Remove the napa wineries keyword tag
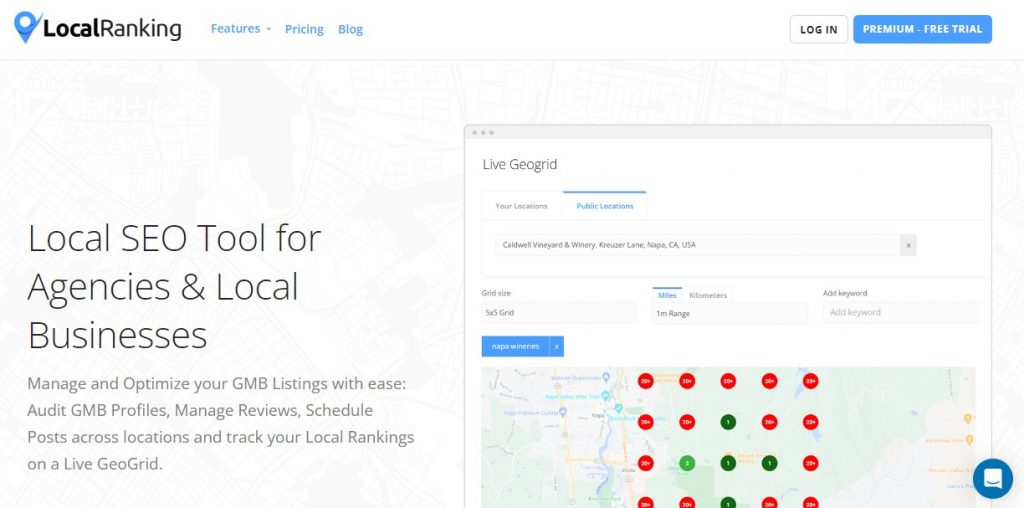 tap(557, 346)
